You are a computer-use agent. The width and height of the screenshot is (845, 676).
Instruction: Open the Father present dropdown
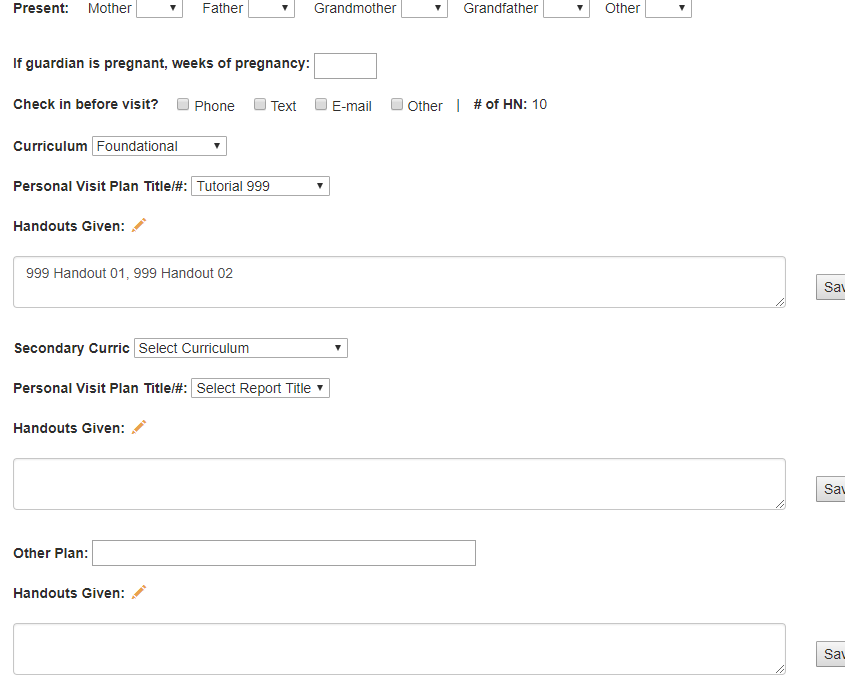pyautogui.click(x=271, y=8)
